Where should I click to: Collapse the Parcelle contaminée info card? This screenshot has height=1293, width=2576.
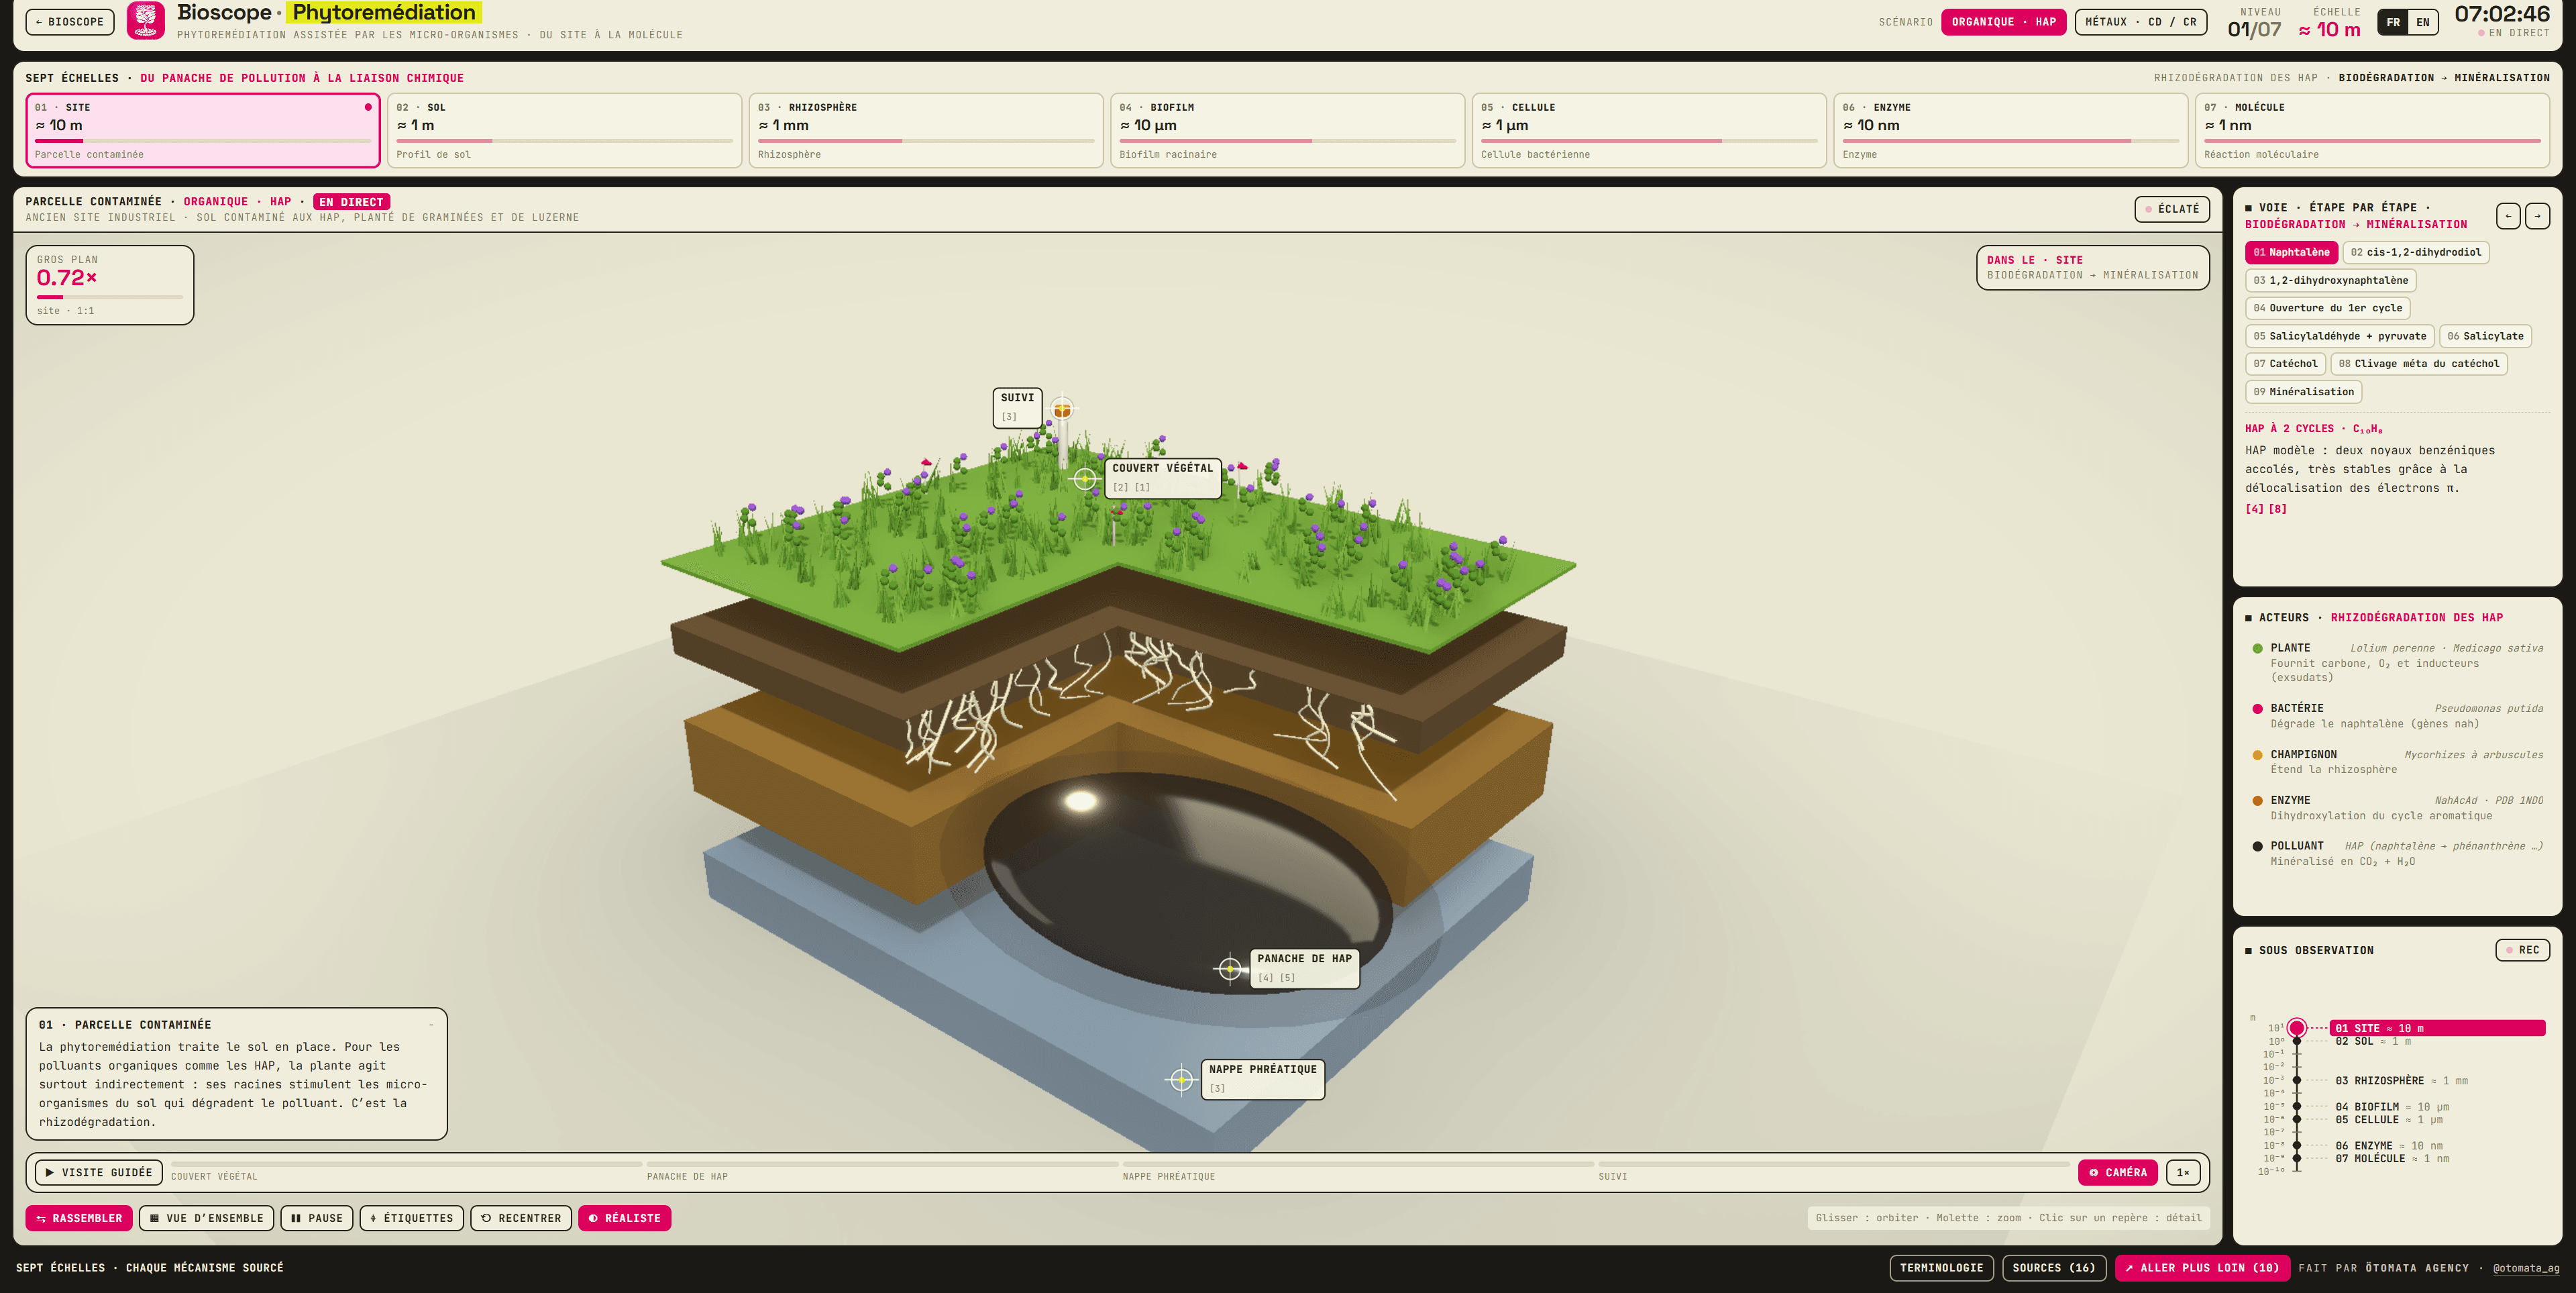(431, 1025)
